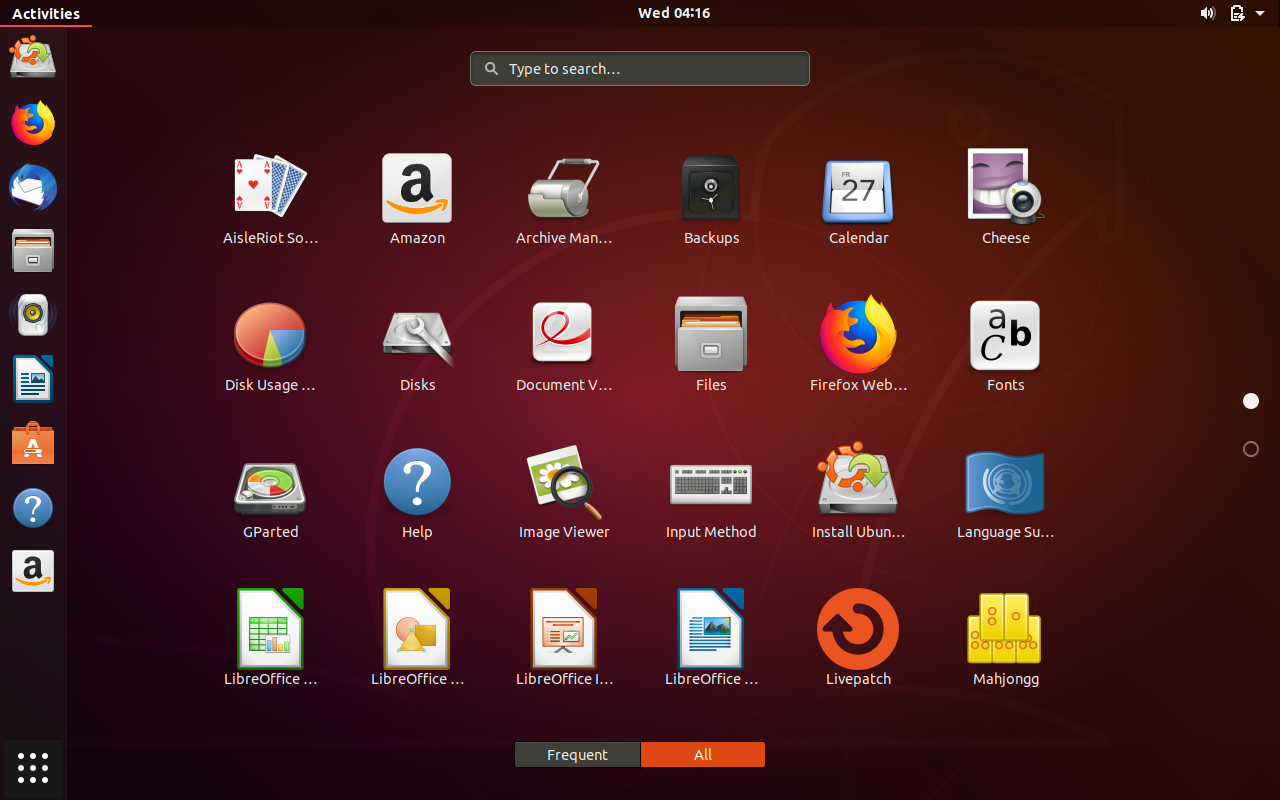Open the Cheese webcam application
This screenshot has width=1280, height=800.
[x=1005, y=188]
